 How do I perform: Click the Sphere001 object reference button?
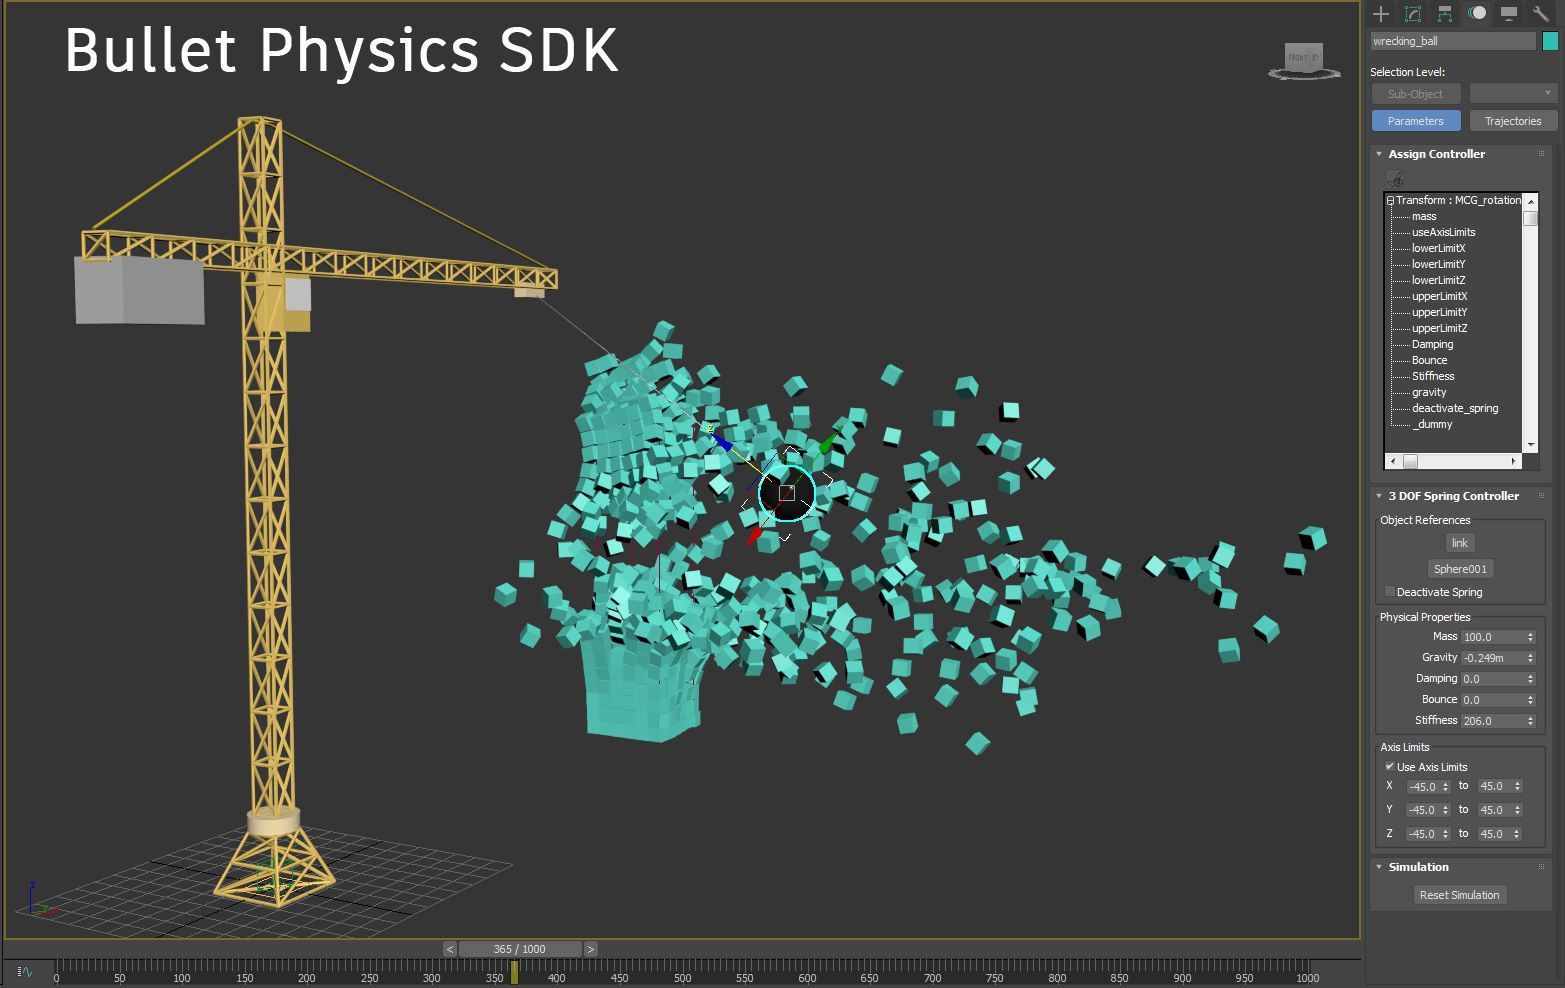[x=1460, y=569]
